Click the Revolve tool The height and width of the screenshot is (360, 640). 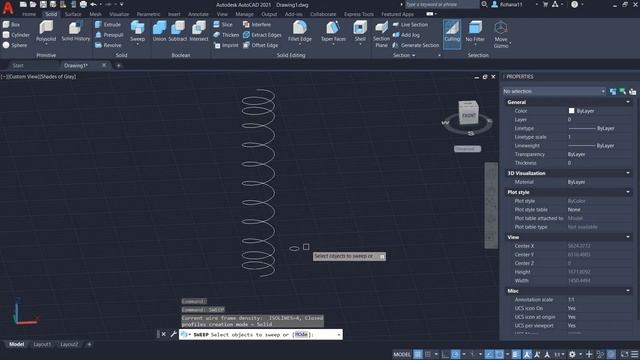tap(109, 45)
